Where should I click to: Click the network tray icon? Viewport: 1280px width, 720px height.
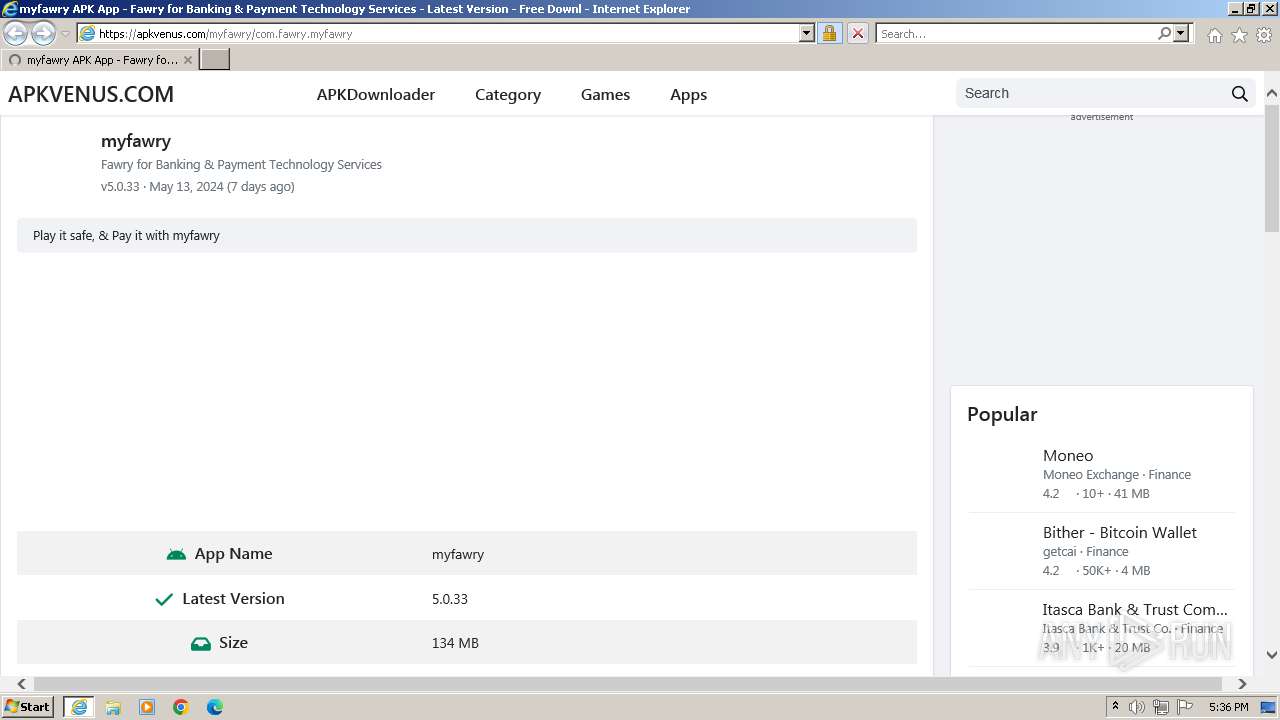[x=1161, y=707]
